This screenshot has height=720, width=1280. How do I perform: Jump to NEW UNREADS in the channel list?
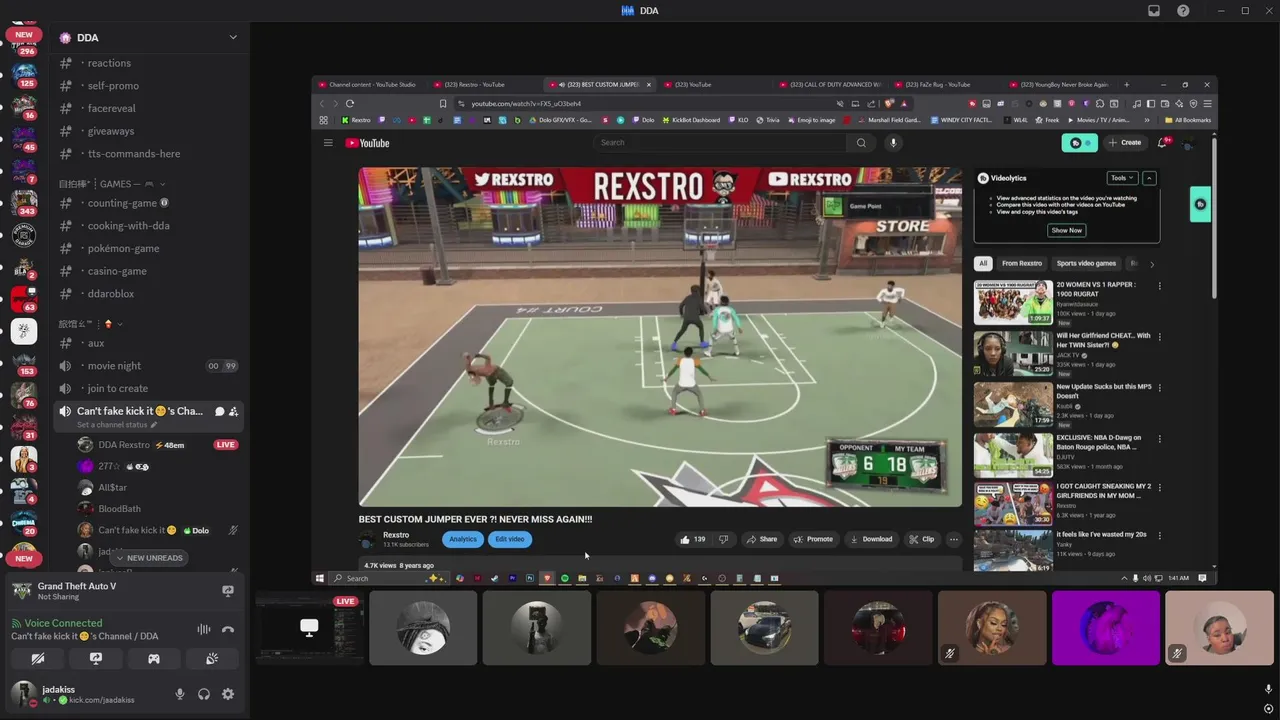[x=148, y=558]
